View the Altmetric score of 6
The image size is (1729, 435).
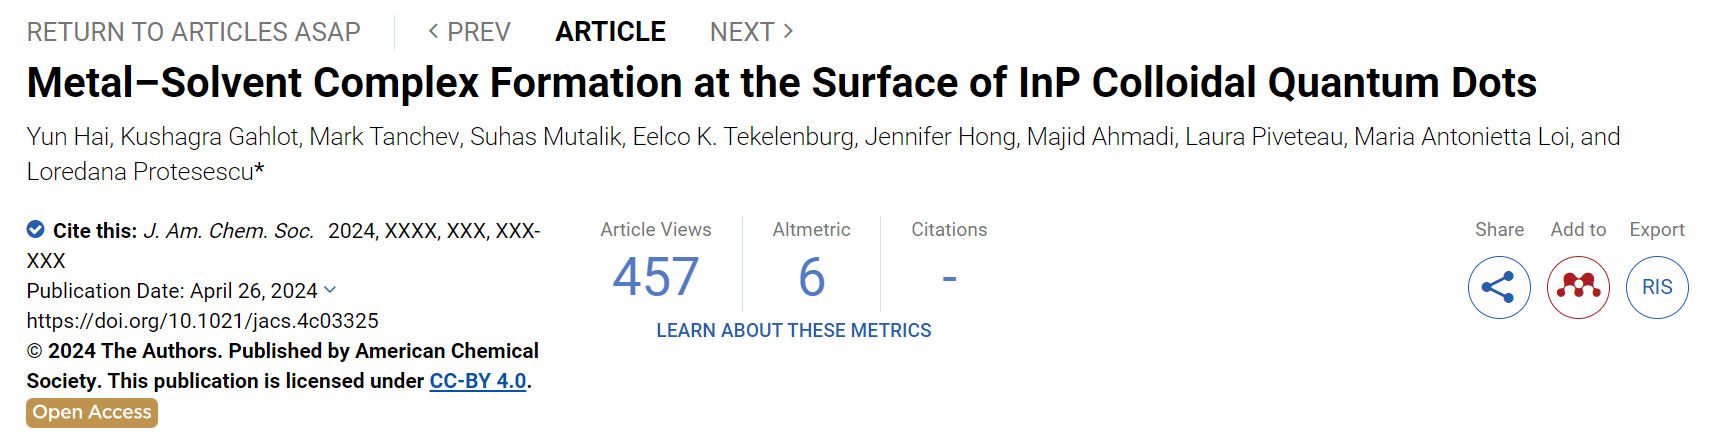click(811, 277)
